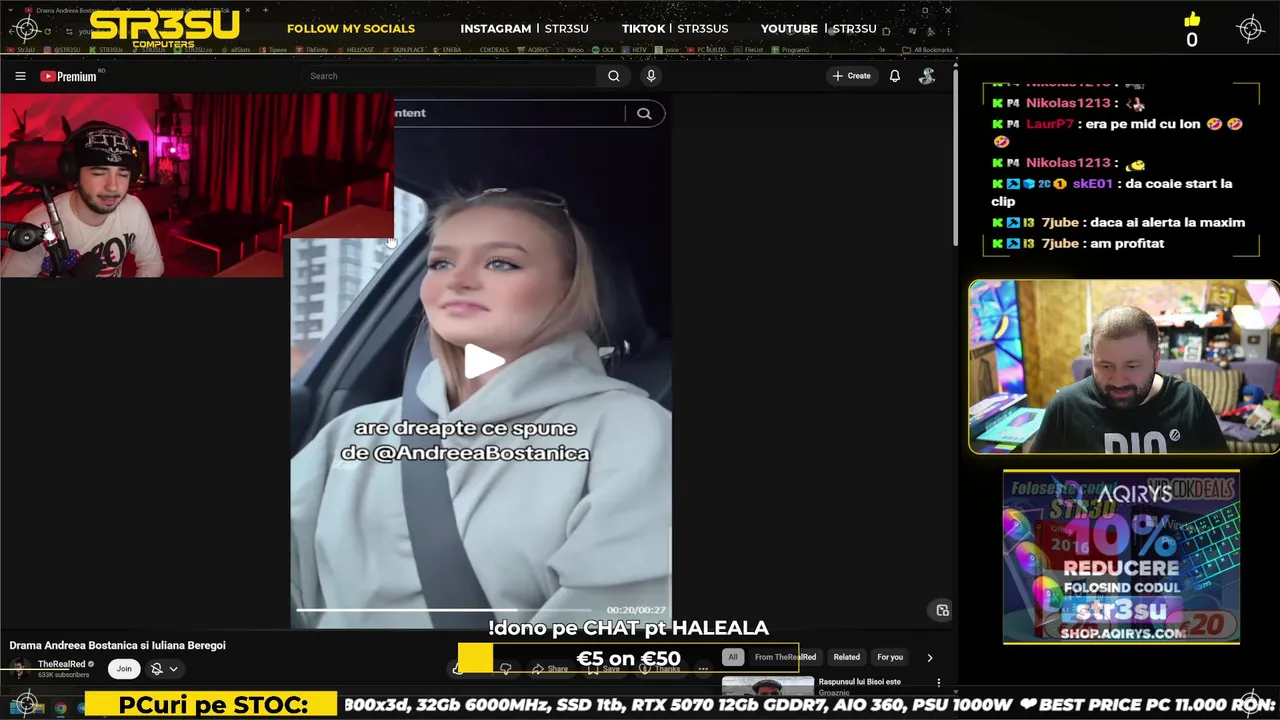Image resolution: width=1280 pixels, height=720 pixels.
Task: Click chat username skE01
Action: pos(1092,183)
